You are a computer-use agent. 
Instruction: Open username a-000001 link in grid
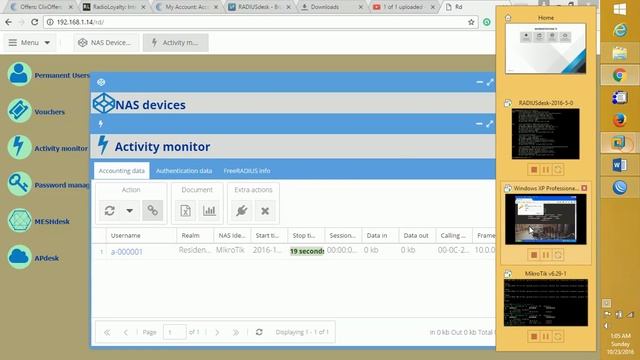point(127,252)
